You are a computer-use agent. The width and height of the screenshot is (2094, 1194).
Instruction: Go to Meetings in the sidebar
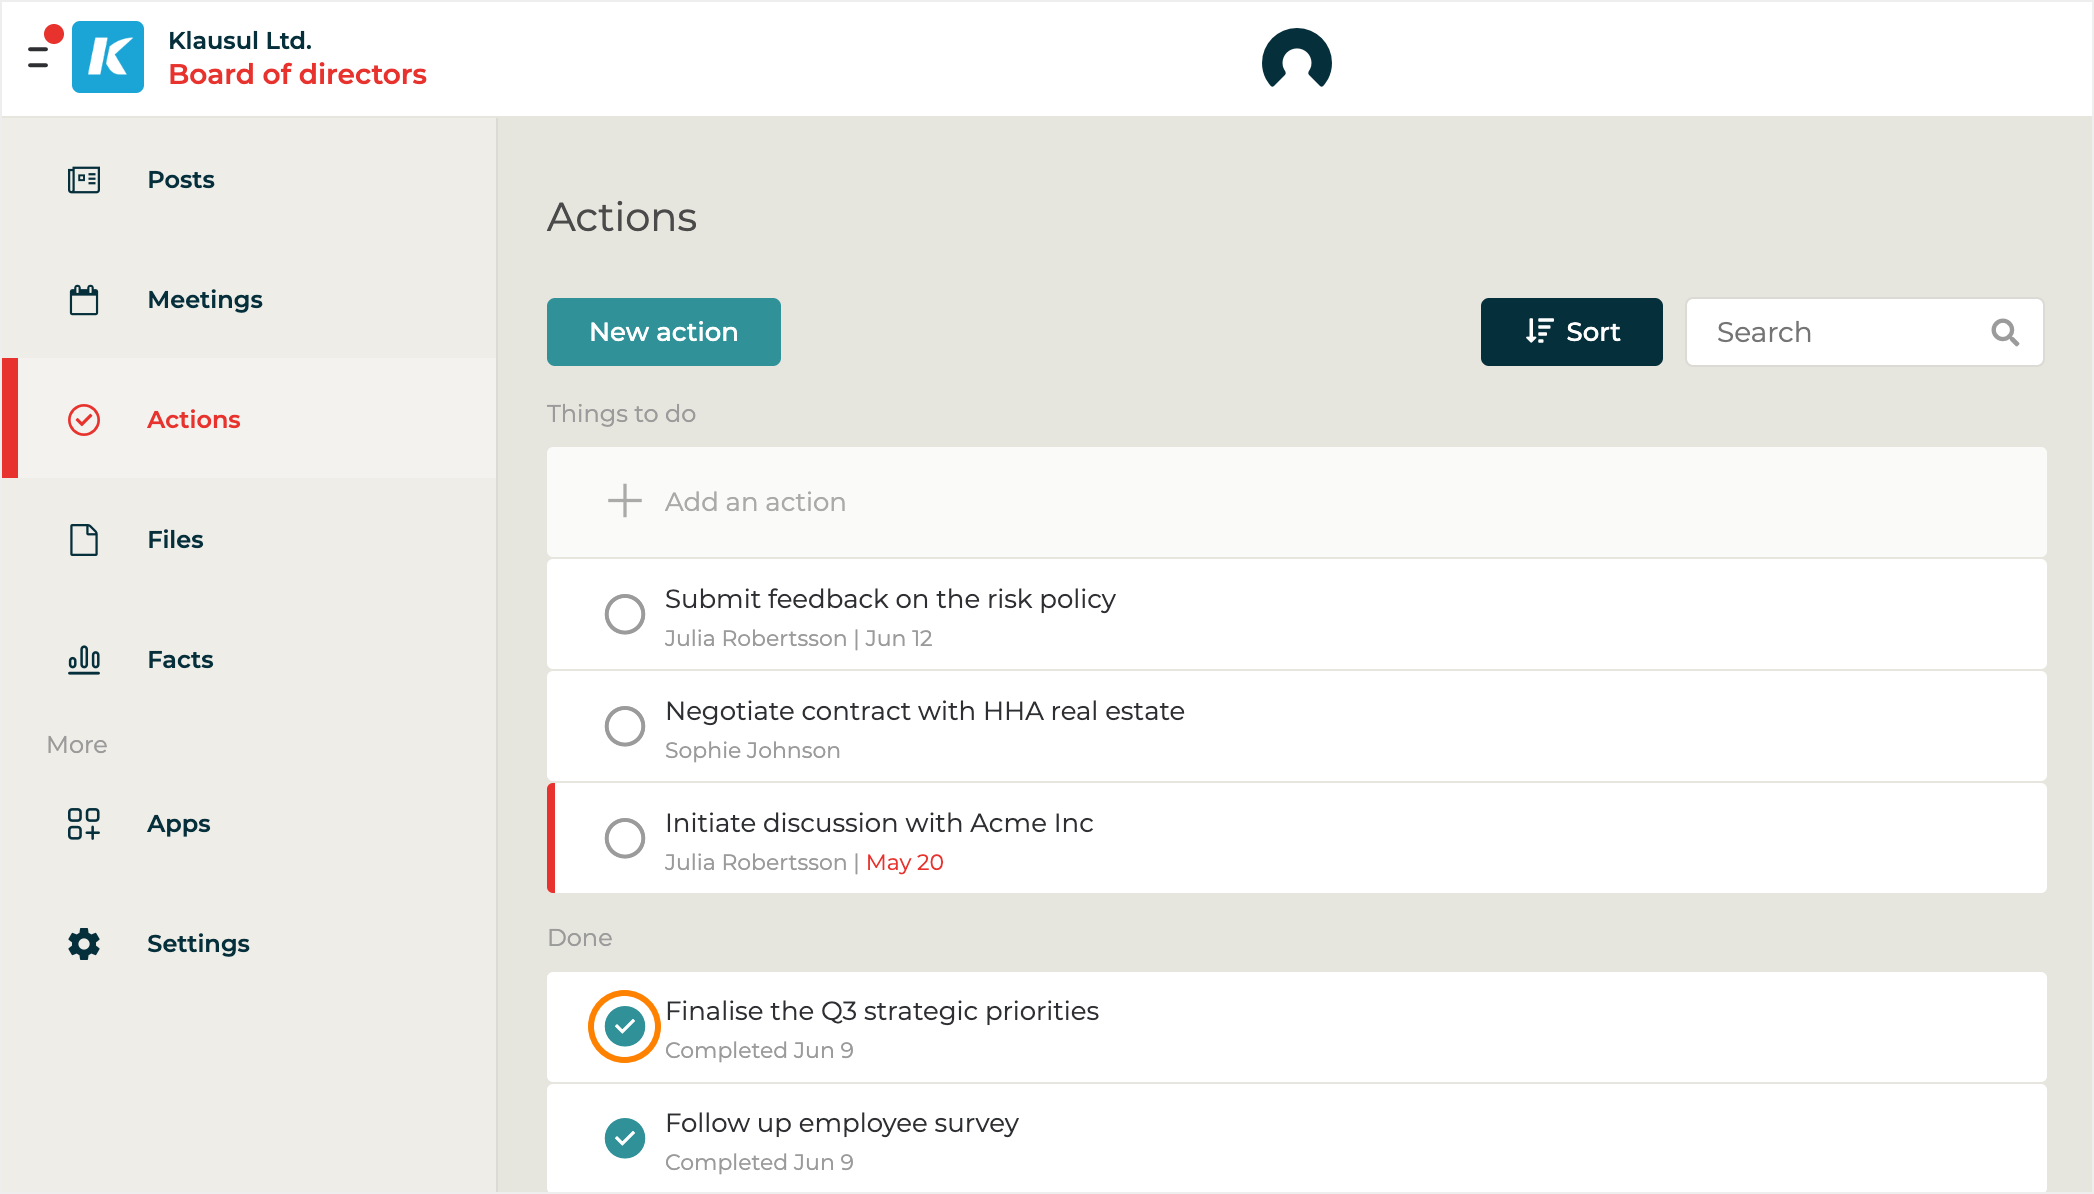[x=205, y=300]
